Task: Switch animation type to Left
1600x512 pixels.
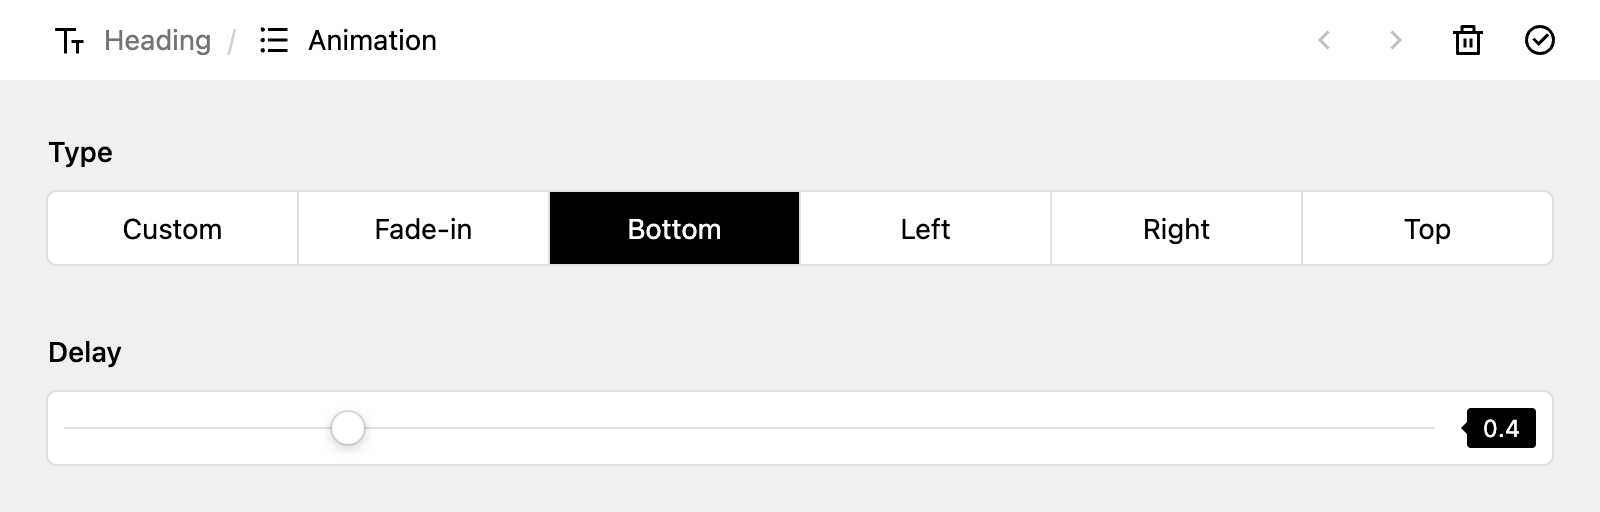Action: (925, 229)
